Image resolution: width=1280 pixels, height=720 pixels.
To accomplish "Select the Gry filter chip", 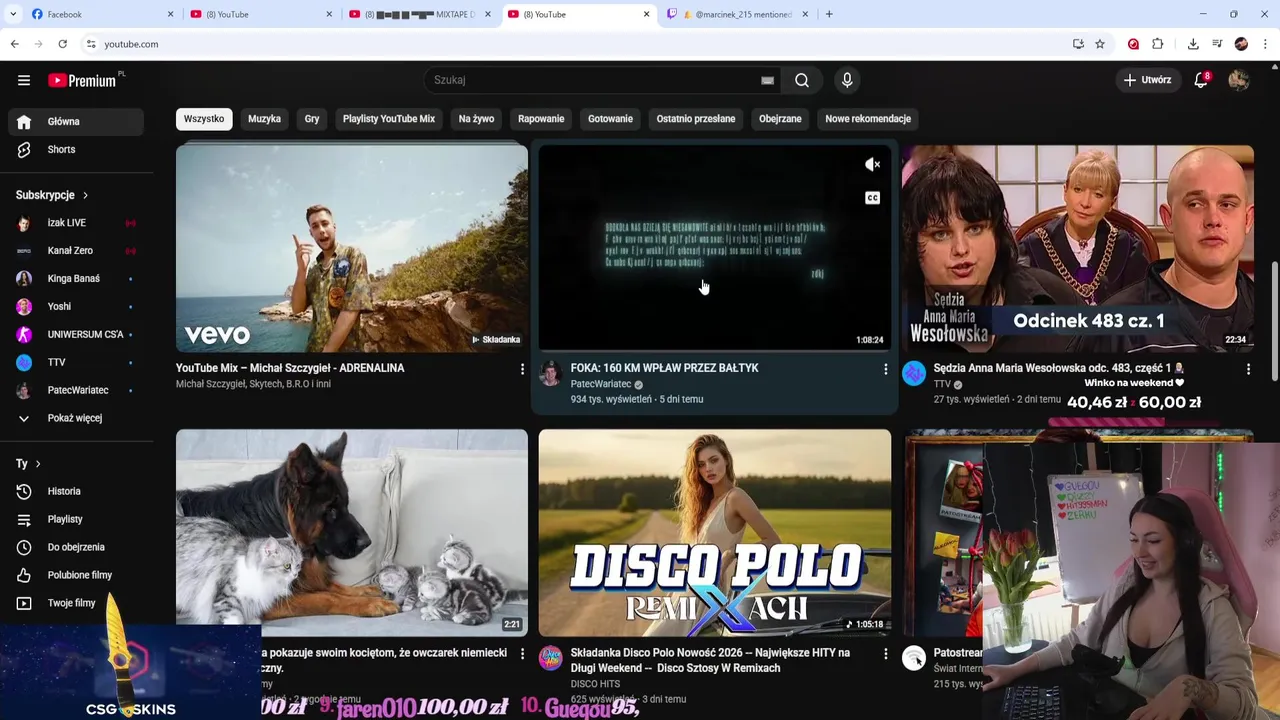I will pos(312,118).
